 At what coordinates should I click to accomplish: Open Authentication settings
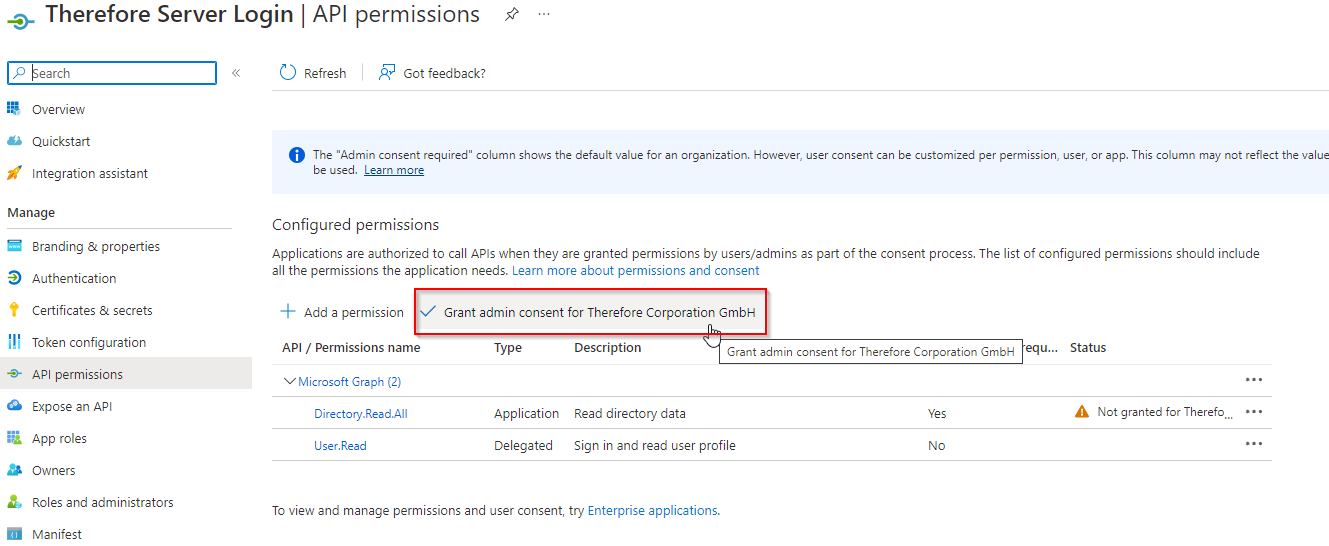[x=74, y=278]
